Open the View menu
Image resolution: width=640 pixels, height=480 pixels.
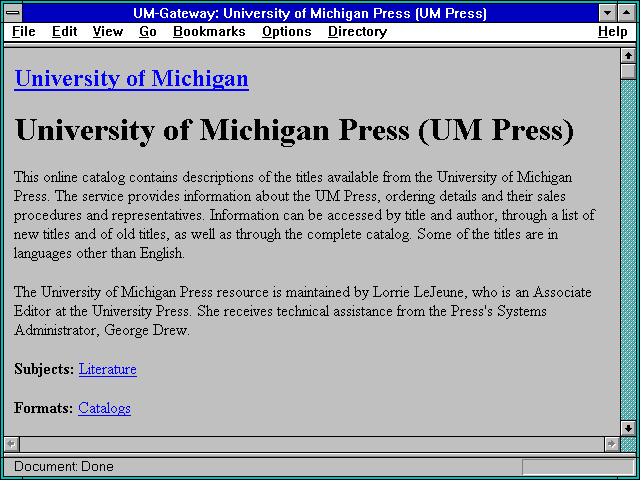click(108, 32)
